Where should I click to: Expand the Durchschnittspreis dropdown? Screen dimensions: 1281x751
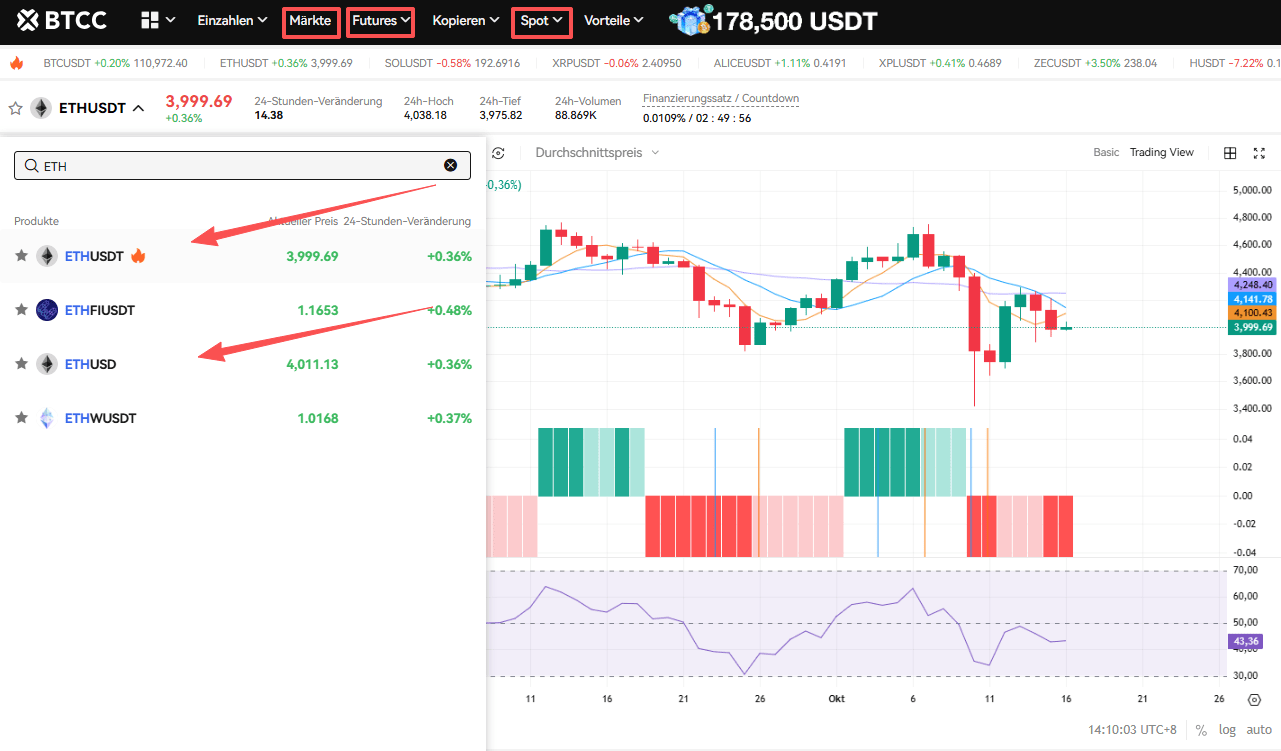click(x=597, y=153)
